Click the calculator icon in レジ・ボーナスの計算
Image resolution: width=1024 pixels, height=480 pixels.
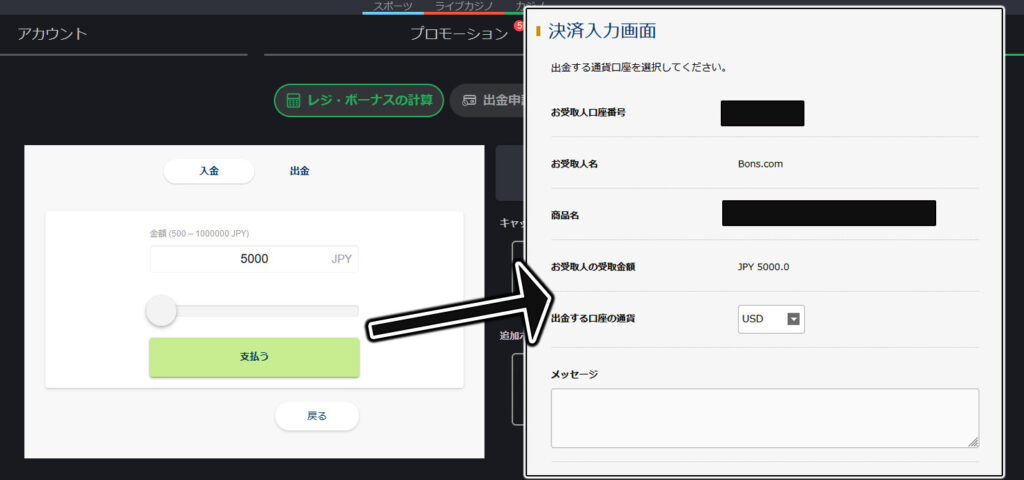pos(294,101)
